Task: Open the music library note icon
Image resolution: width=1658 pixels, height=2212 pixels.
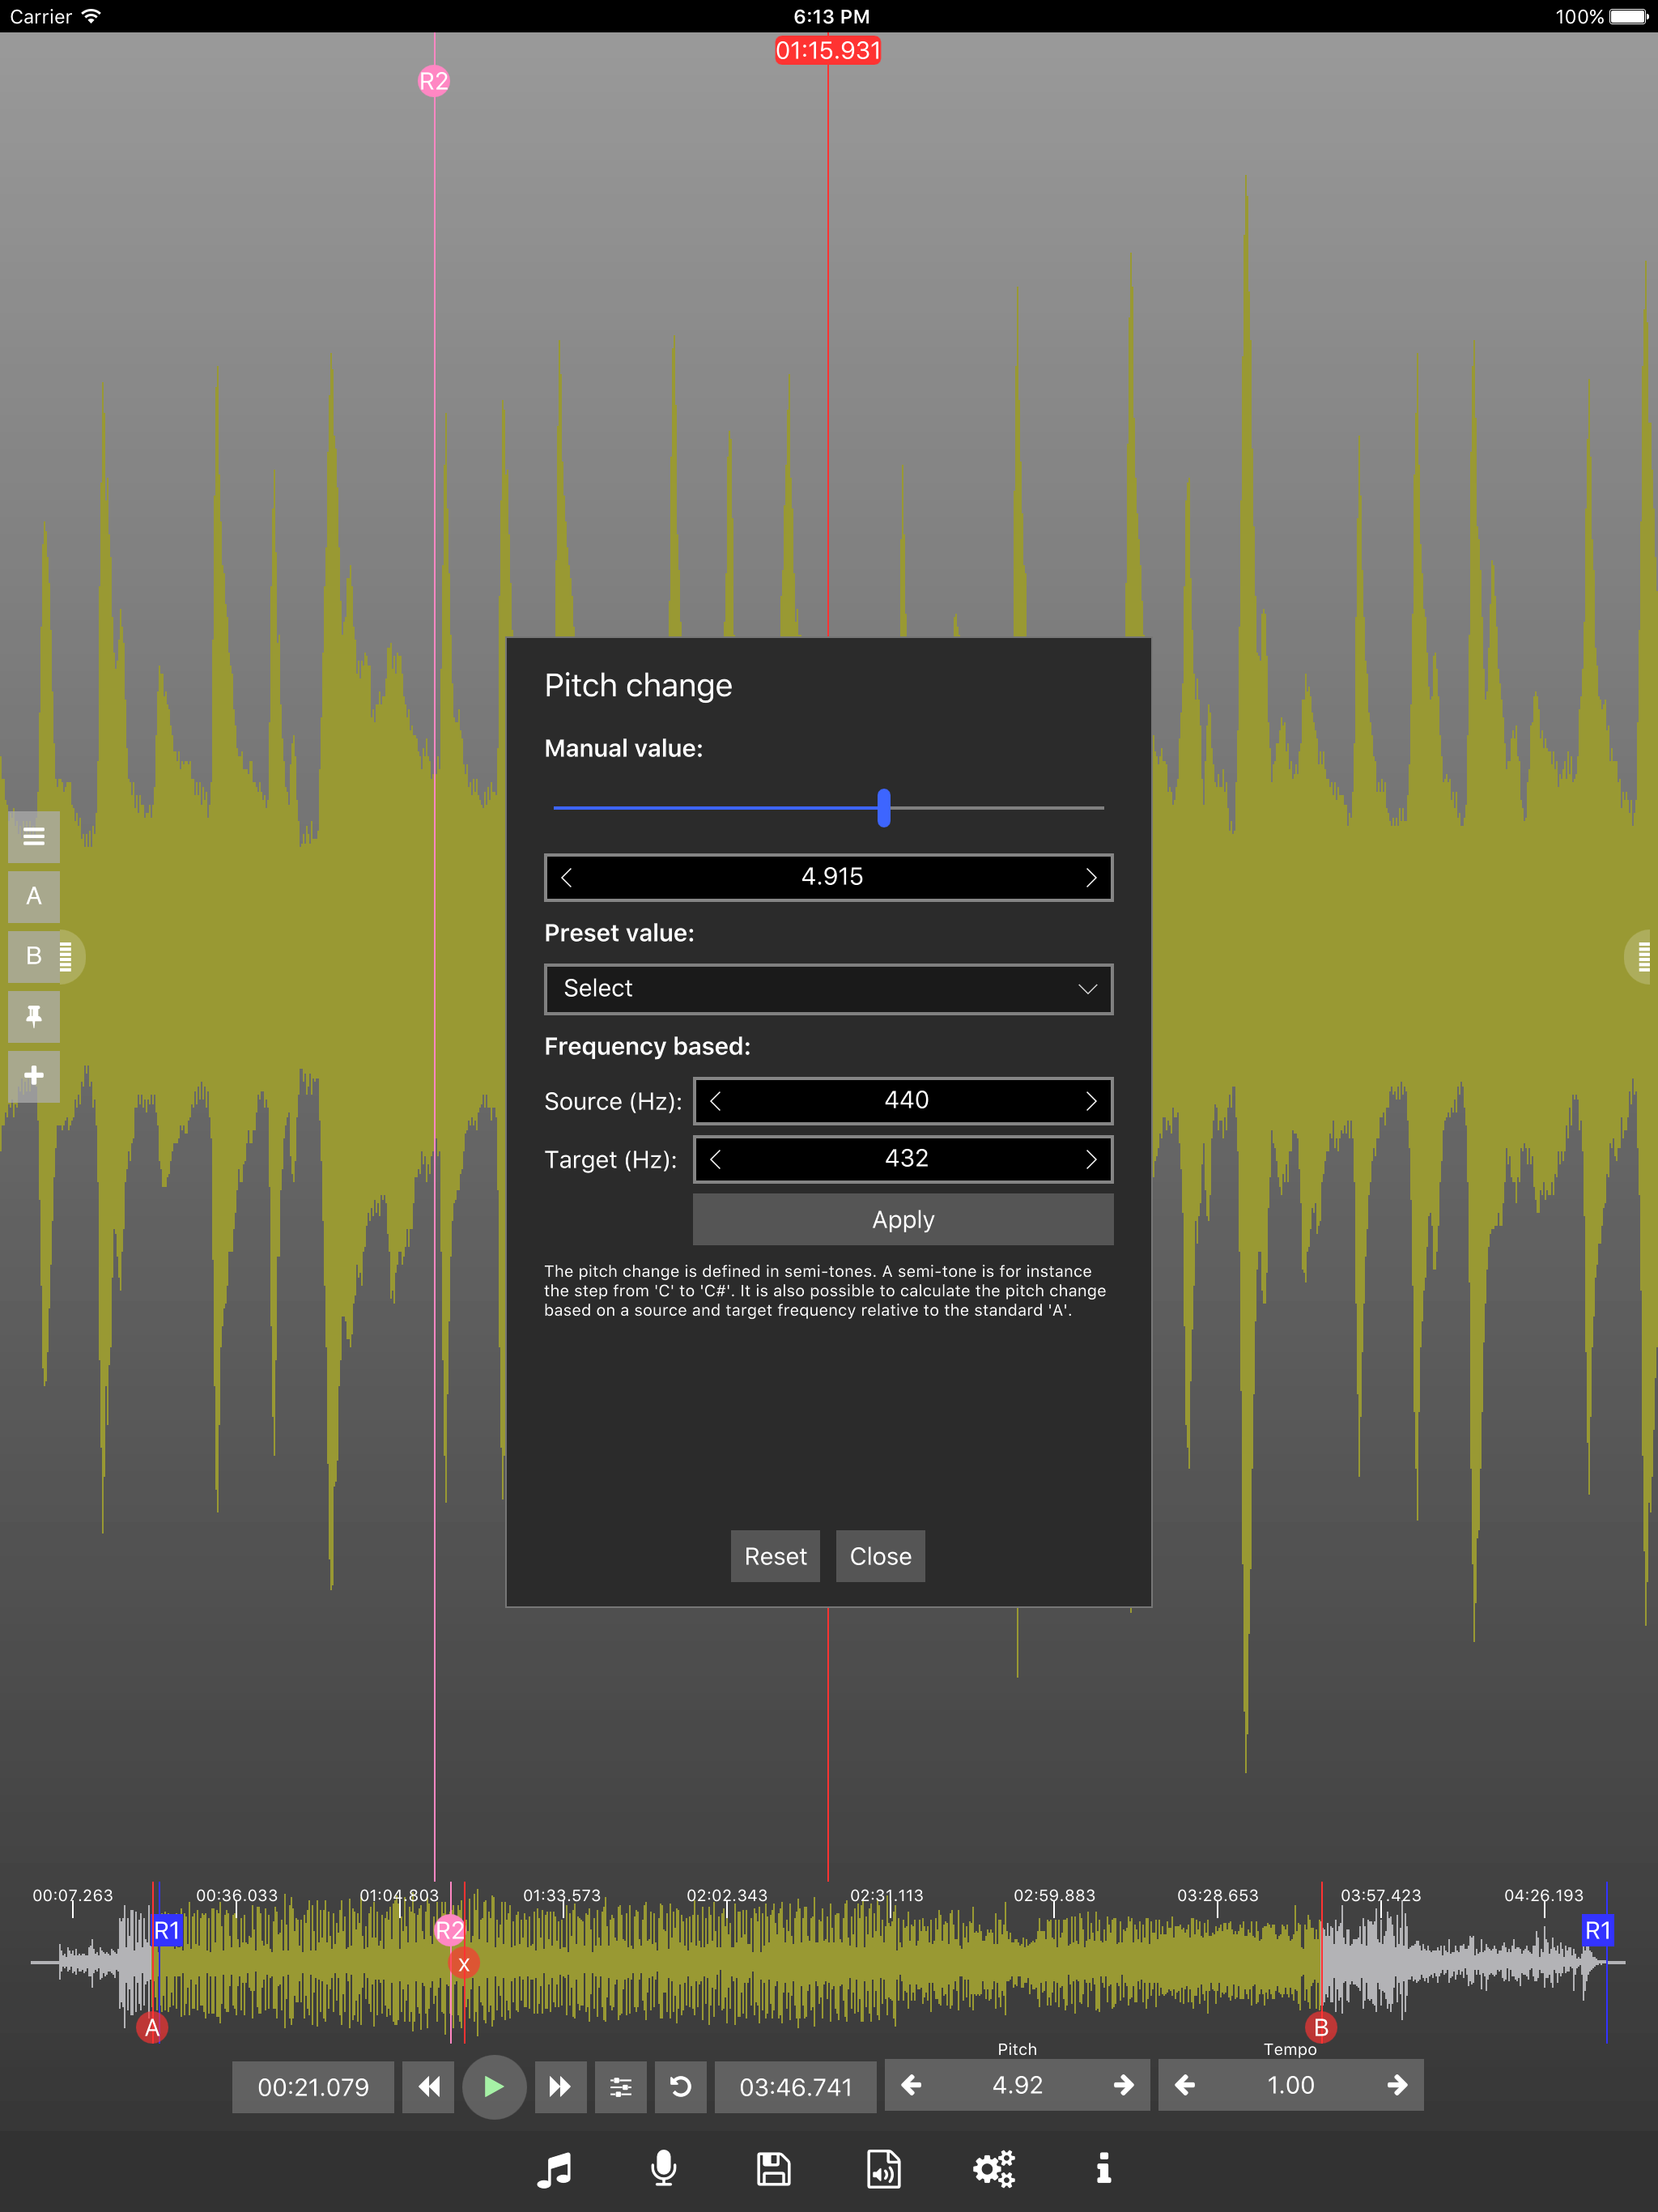Action: (x=554, y=2169)
